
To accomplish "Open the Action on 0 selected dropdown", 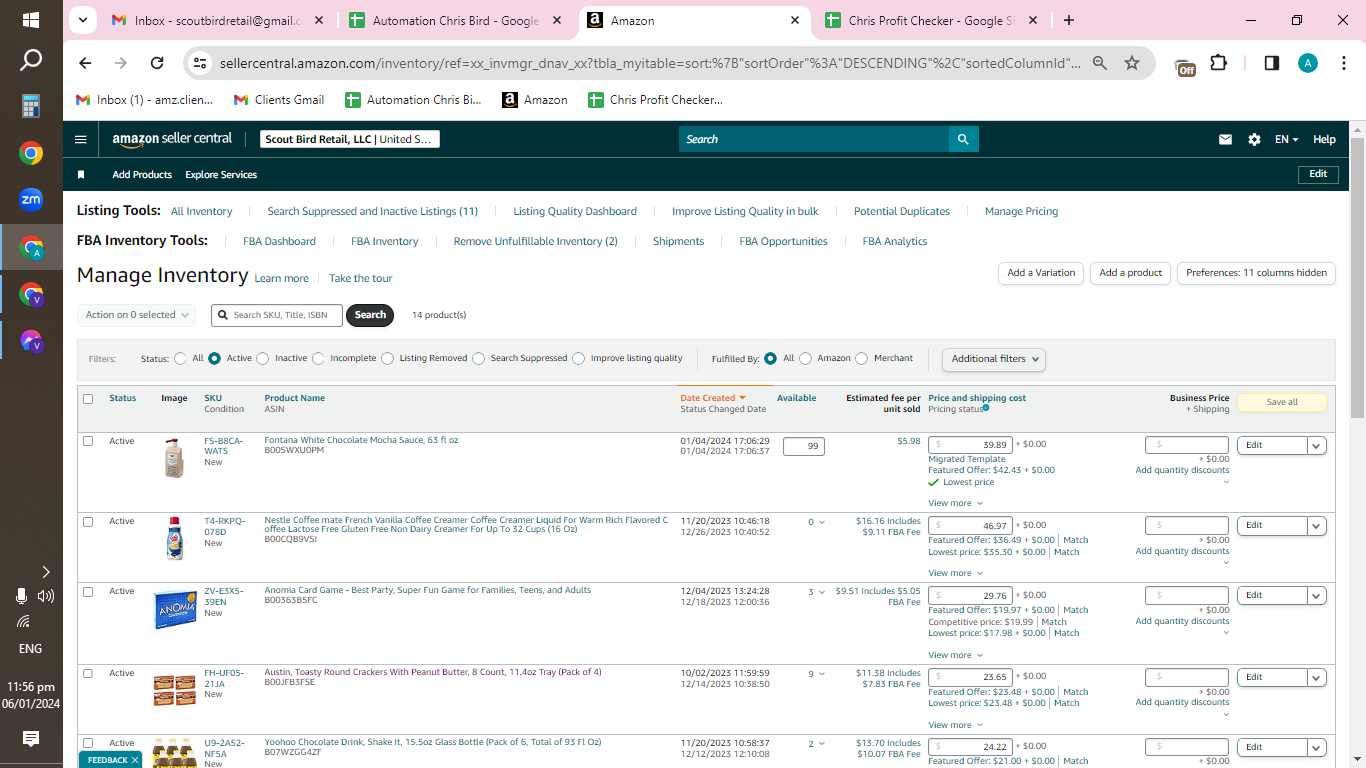I will click(x=136, y=315).
